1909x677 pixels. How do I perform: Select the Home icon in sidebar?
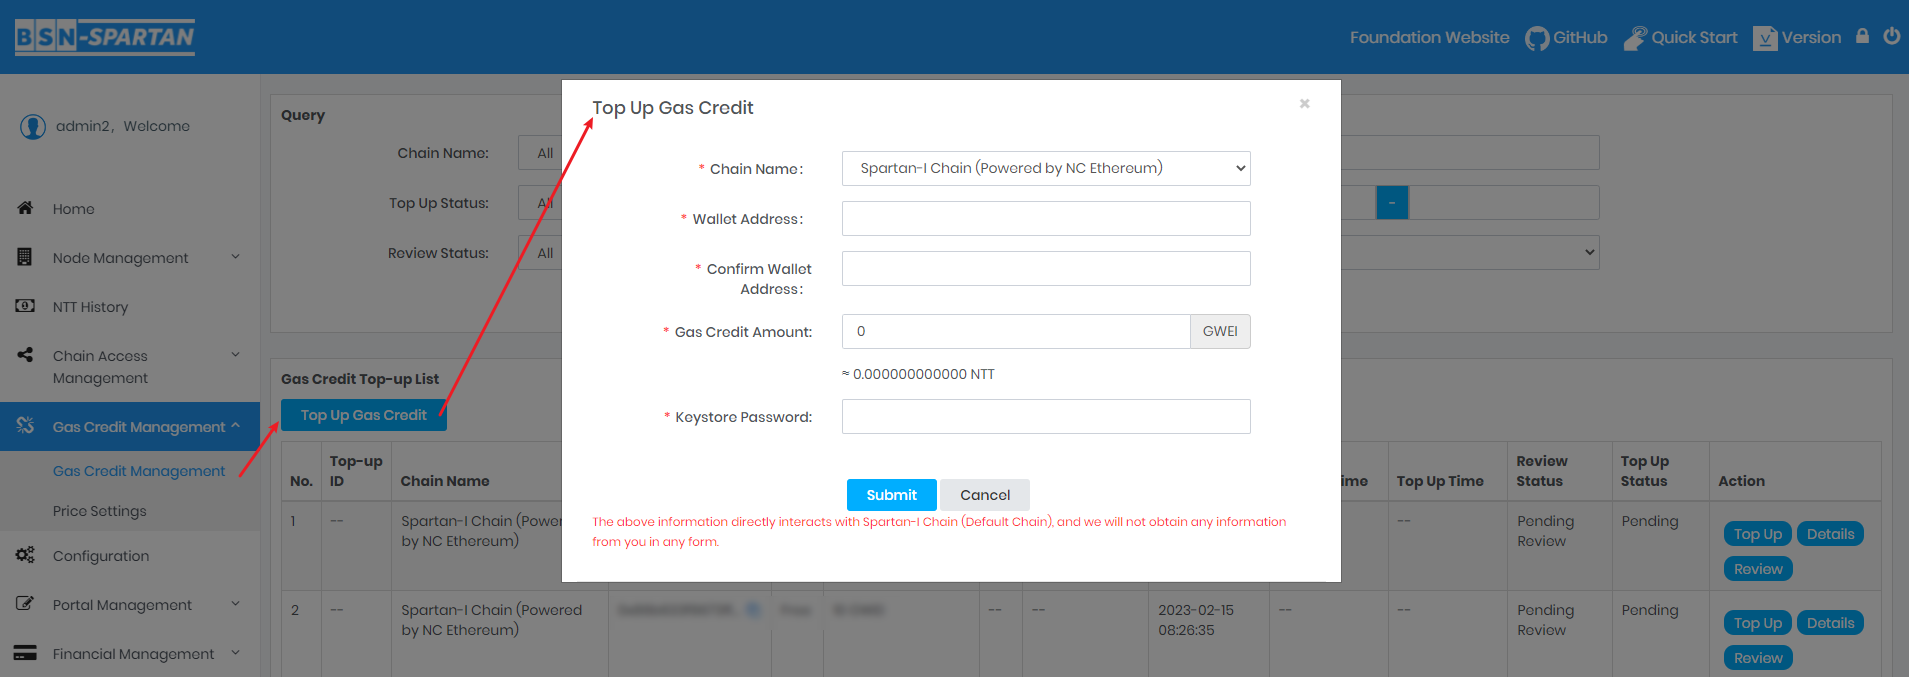25,208
